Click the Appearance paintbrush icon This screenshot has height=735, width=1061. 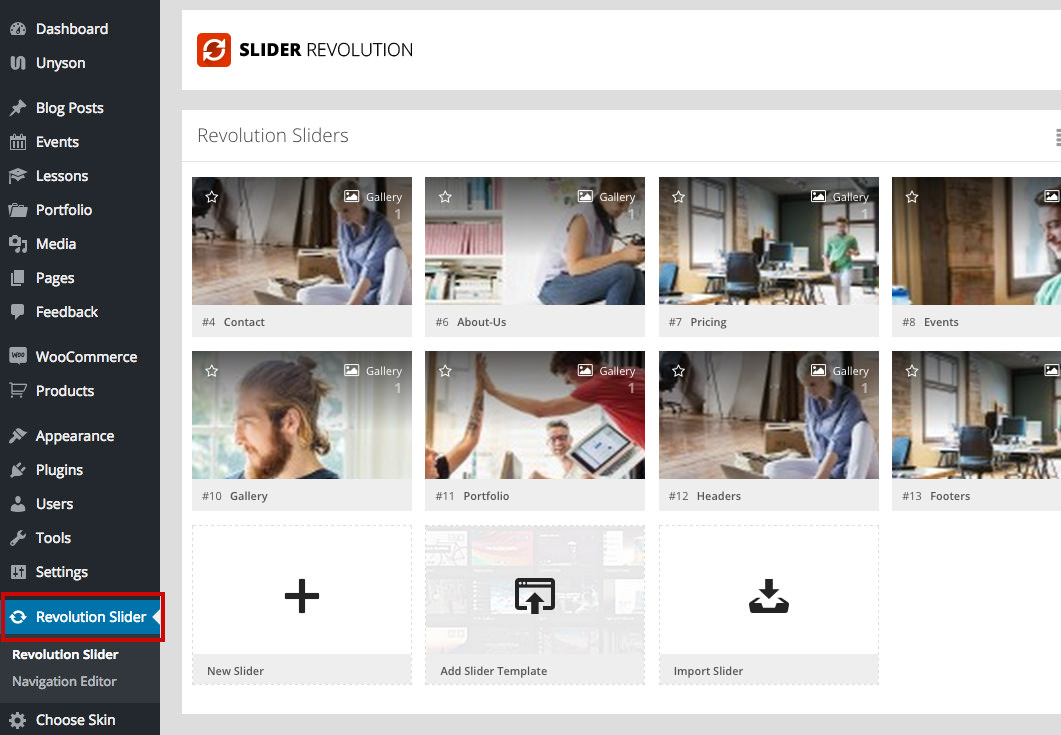point(18,436)
